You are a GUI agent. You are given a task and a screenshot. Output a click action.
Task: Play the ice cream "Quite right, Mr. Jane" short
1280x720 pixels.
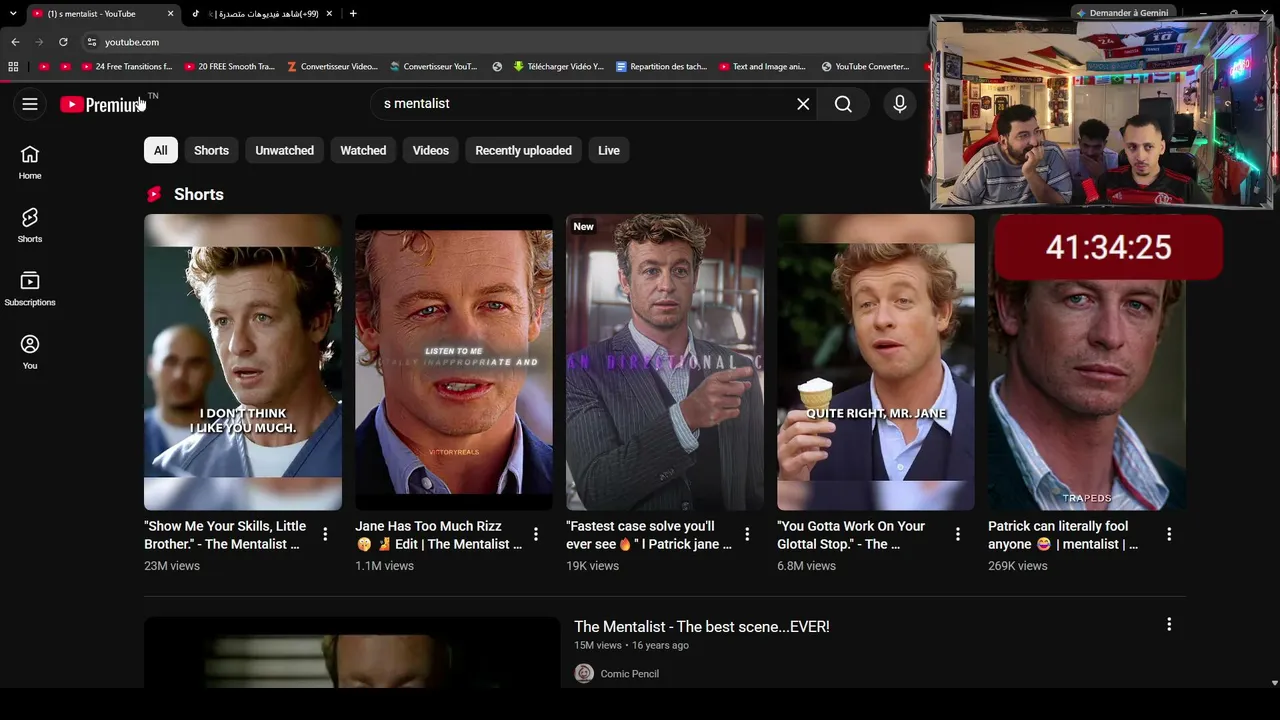pos(876,362)
